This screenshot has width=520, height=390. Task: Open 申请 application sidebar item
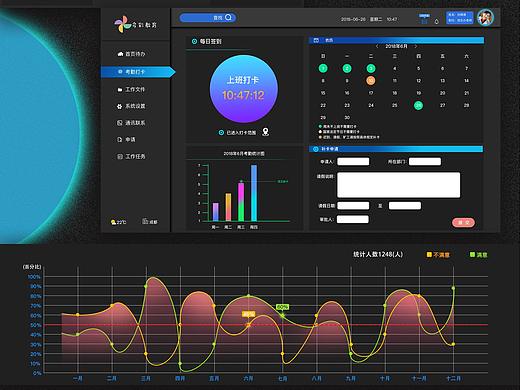[126, 139]
